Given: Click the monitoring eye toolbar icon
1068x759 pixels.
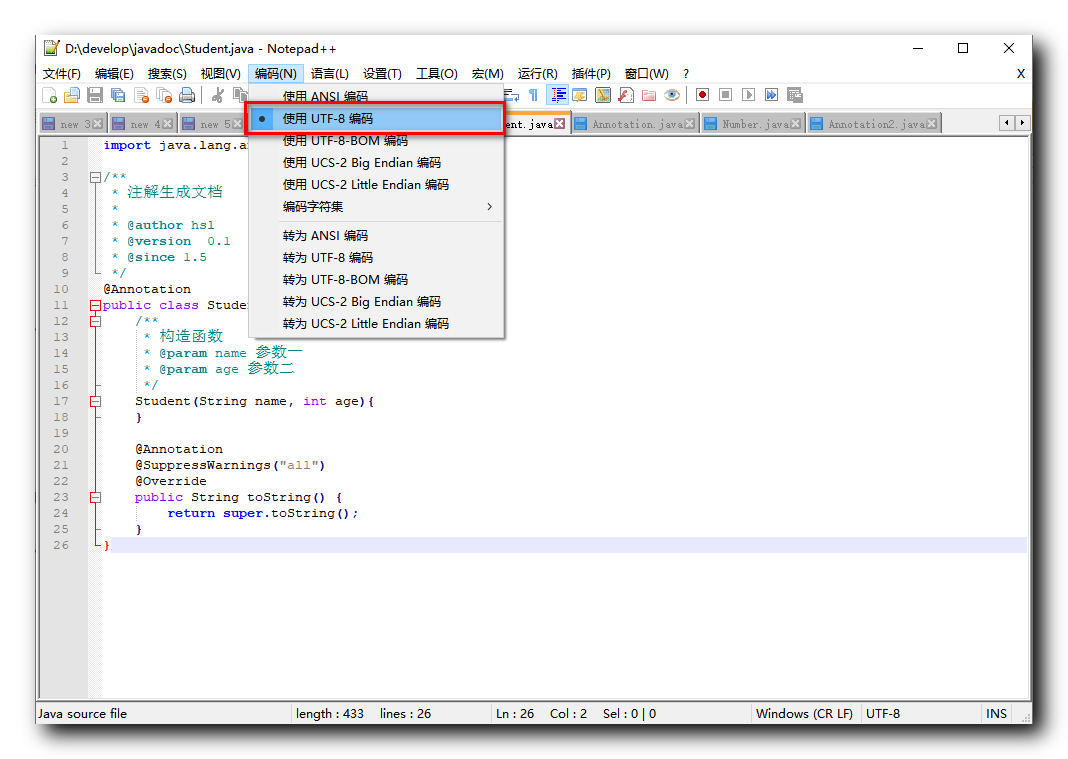Looking at the screenshot, I should tap(672, 95).
